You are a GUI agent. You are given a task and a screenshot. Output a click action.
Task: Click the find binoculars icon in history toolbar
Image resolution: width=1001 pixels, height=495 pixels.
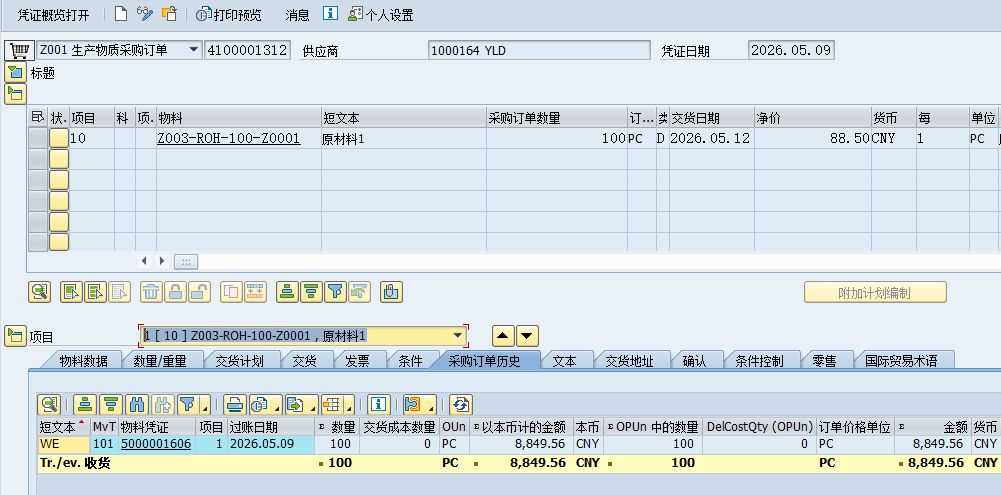coord(137,404)
